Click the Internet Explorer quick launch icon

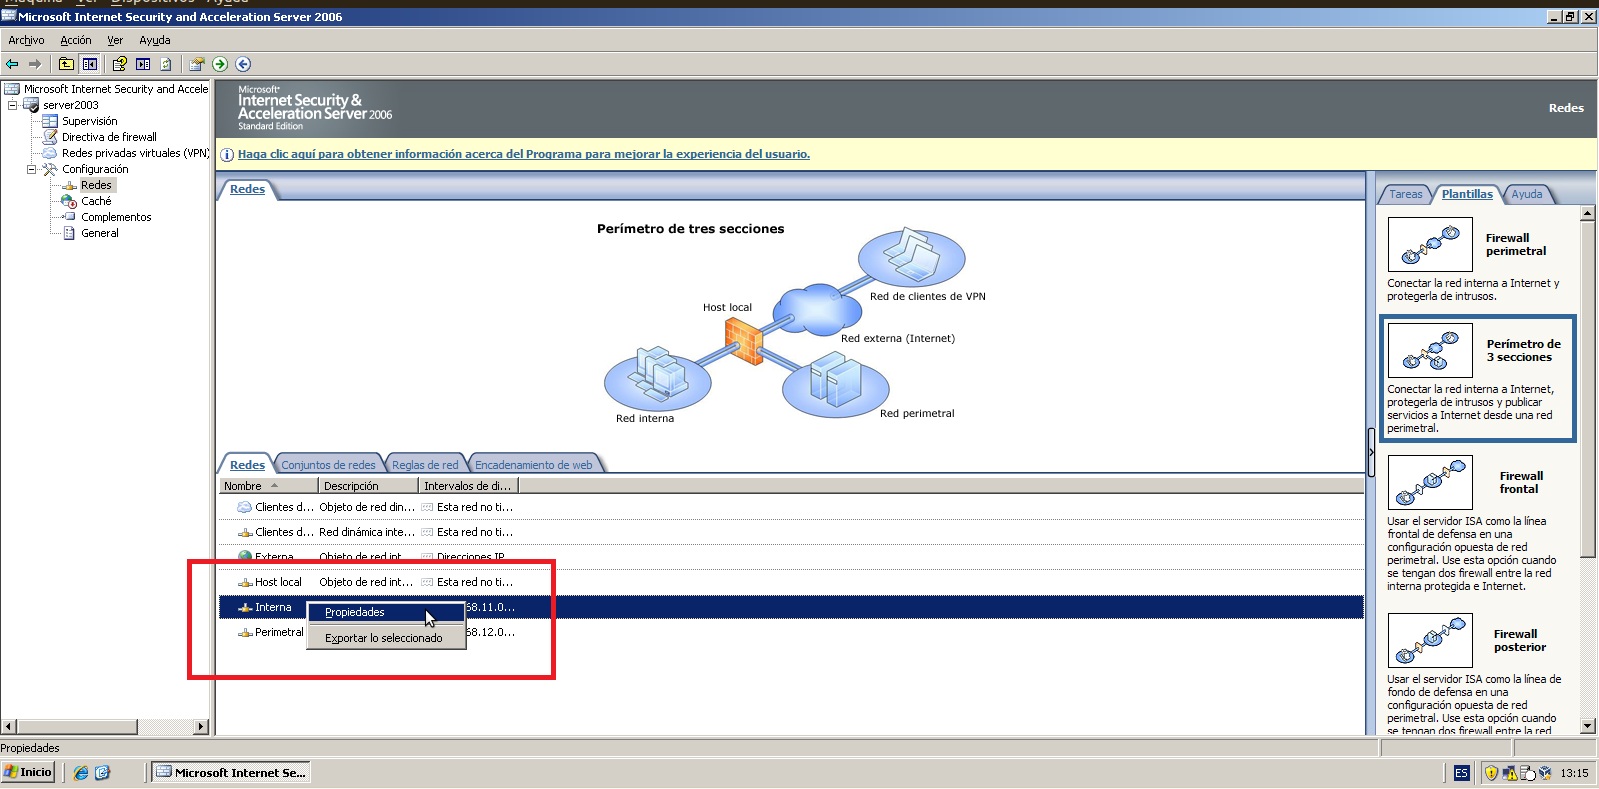pos(81,773)
